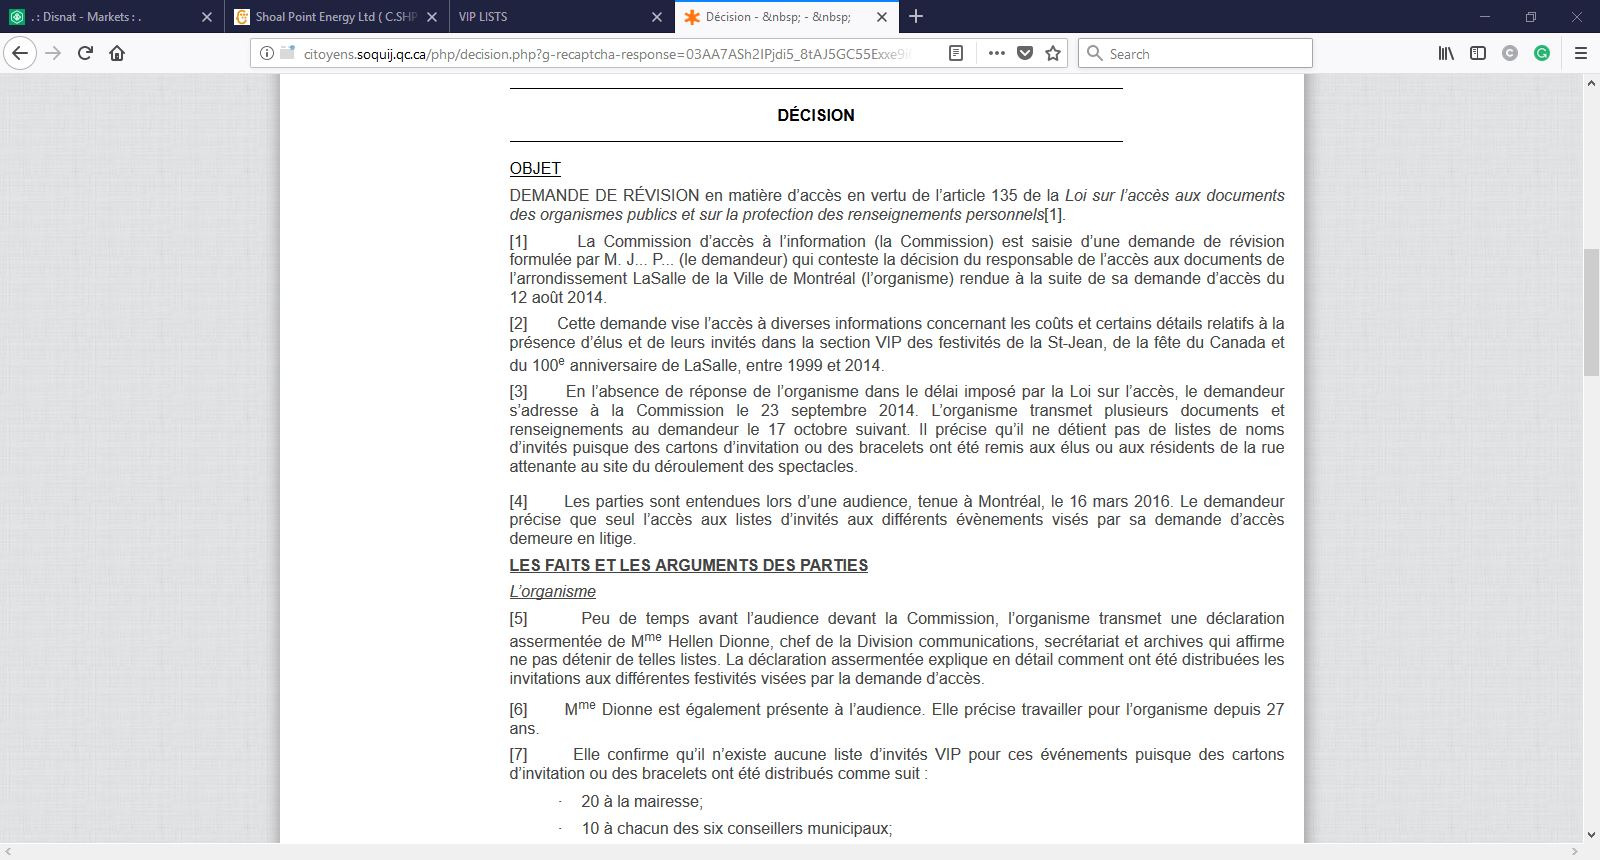Click the gray C extension icon
This screenshot has width=1600, height=860.
1510,53
